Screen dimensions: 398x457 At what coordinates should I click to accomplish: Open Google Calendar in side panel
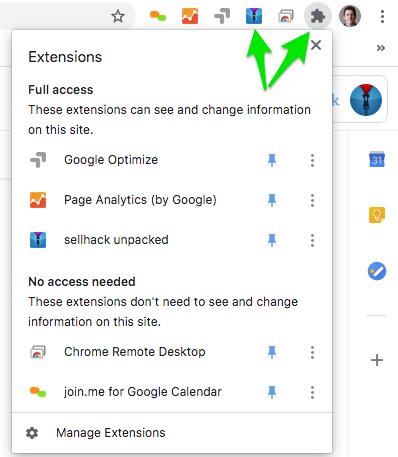point(377,159)
